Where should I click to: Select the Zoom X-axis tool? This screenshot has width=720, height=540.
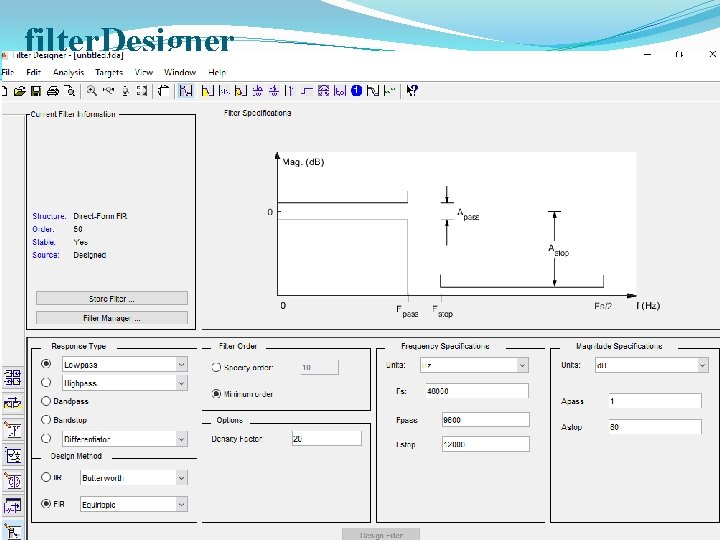[x=108, y=91]
